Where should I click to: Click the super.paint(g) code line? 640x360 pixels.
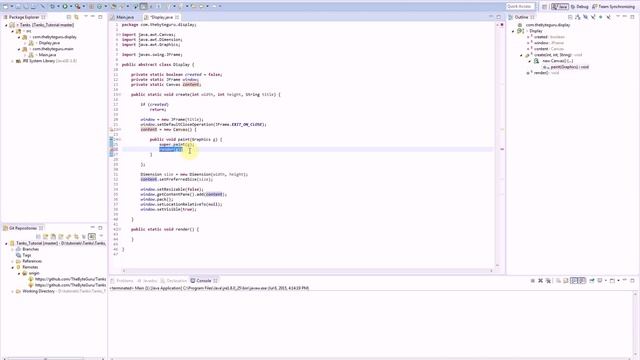tap(177, 144)
